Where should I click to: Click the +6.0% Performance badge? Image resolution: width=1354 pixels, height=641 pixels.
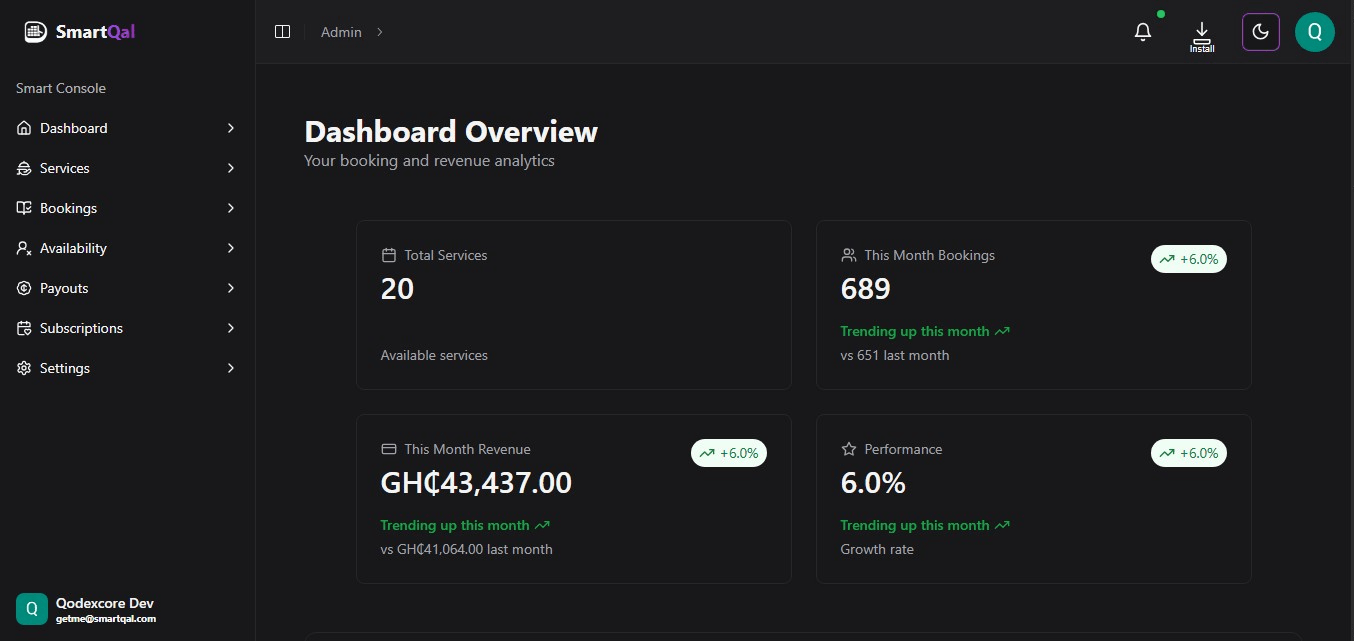click(1188, 453)
